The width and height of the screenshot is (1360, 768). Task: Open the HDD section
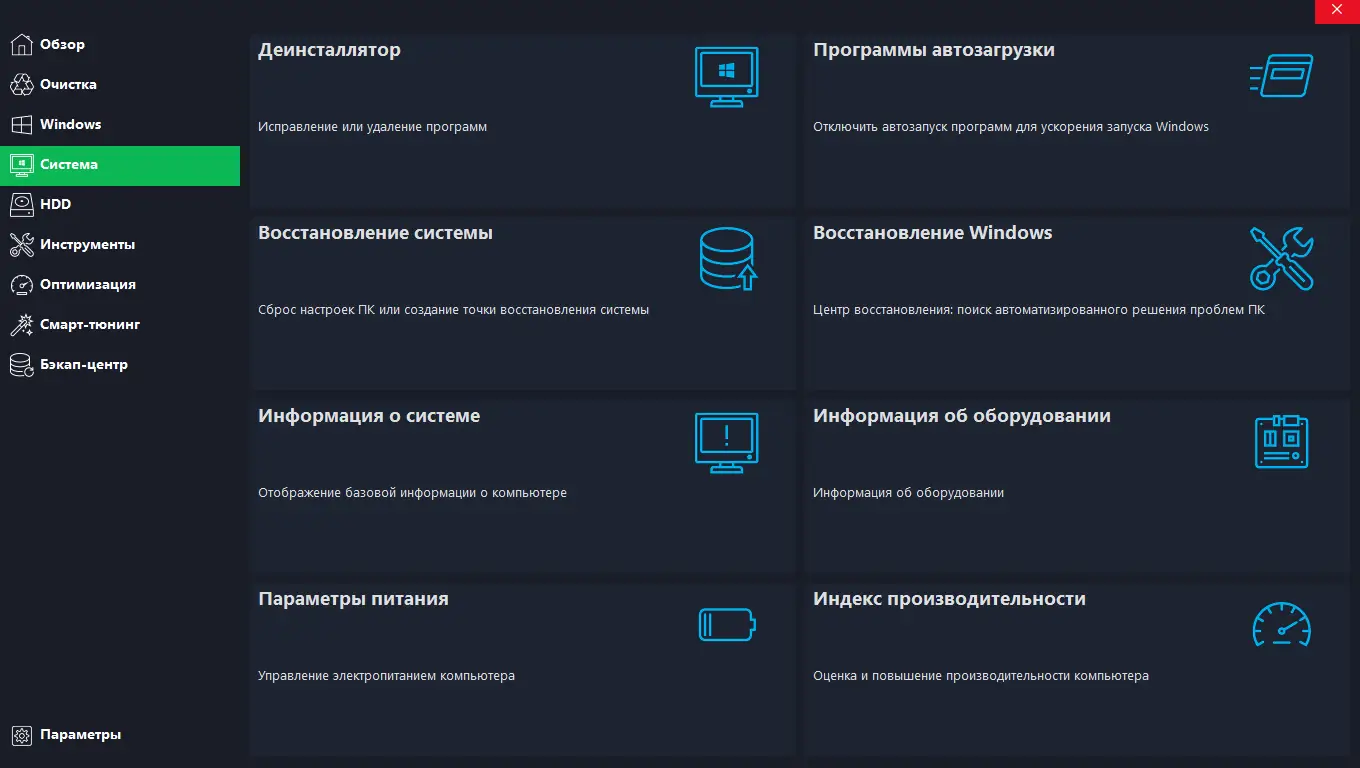120,205
